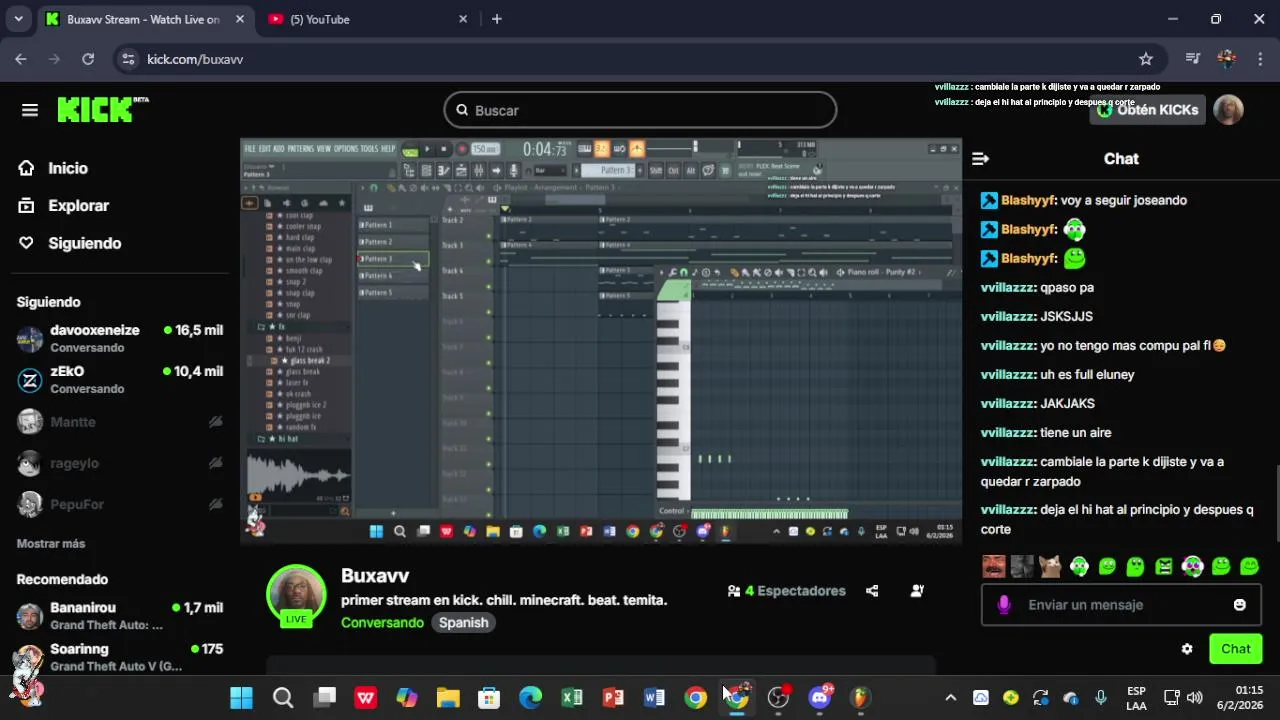The height and width of the screenshot is (720, 1280).
Task: Click the Buscar search field
Action: (640, 110)
